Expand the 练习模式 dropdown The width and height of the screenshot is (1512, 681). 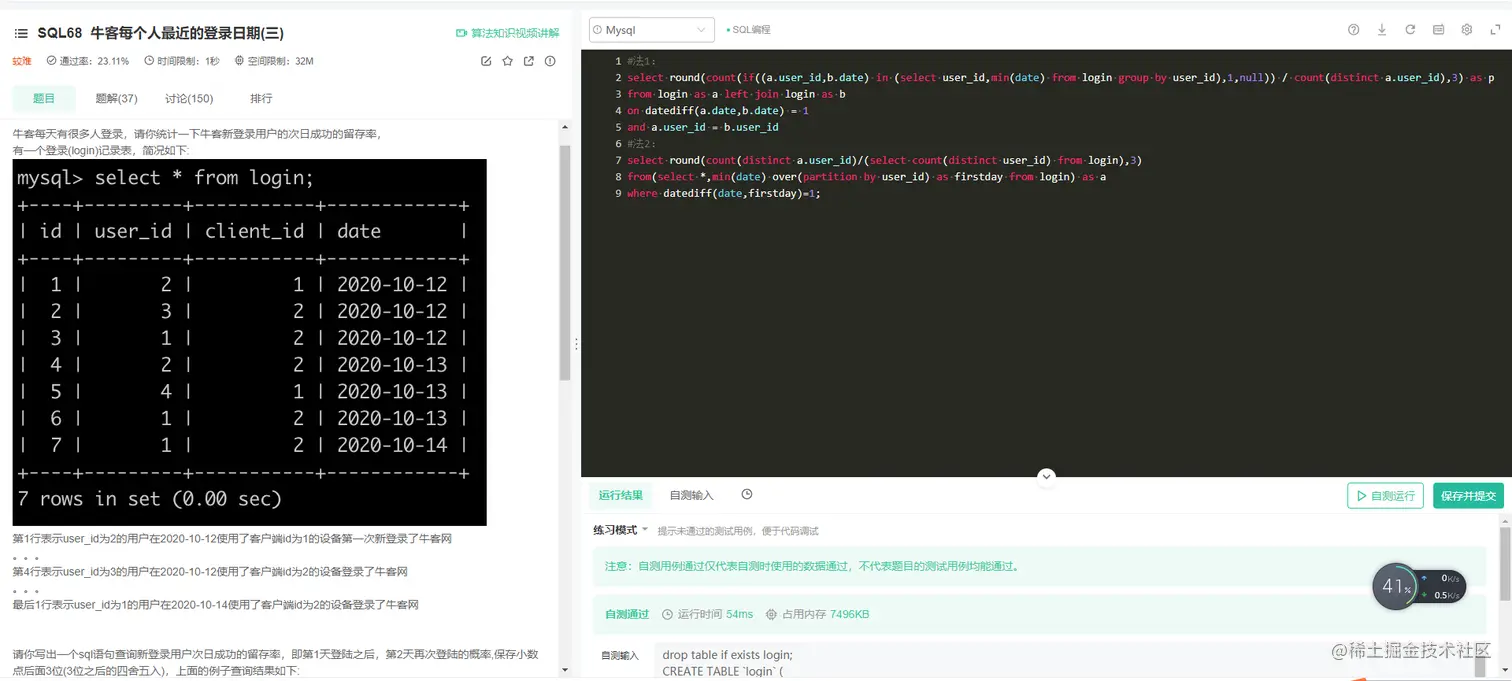point(621,530)
